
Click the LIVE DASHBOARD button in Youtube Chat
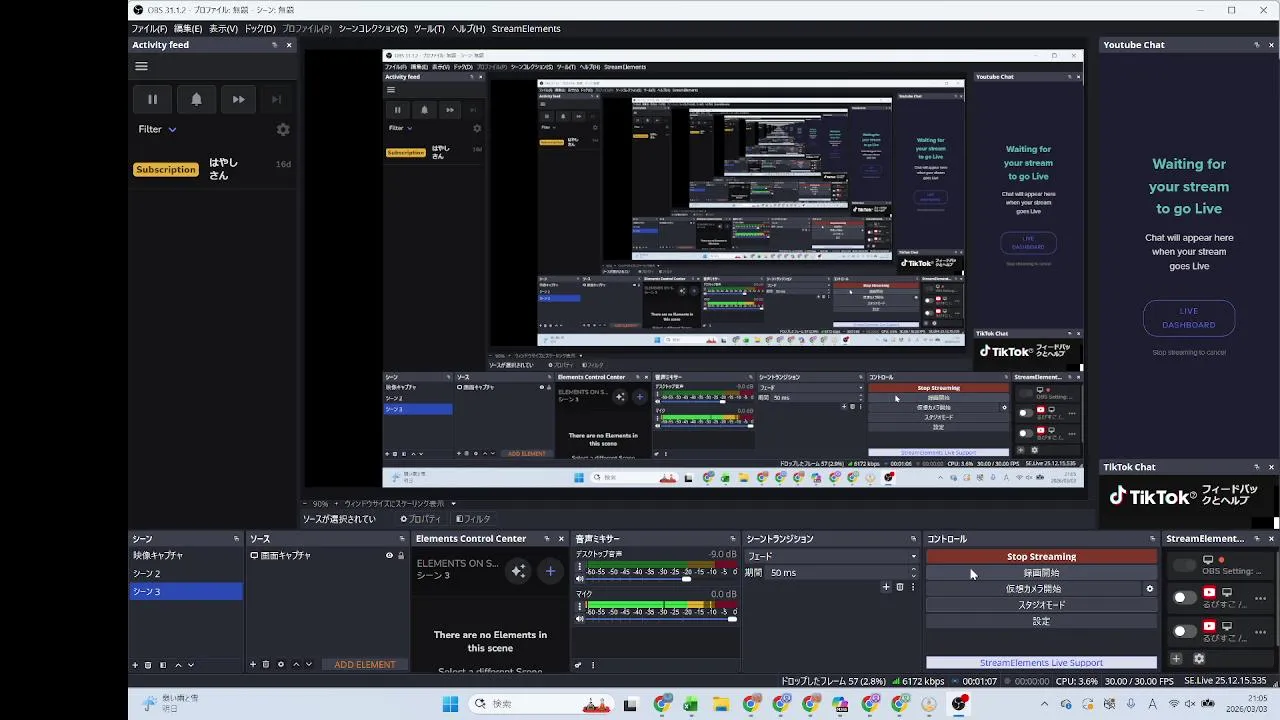tap(1189, 318)
